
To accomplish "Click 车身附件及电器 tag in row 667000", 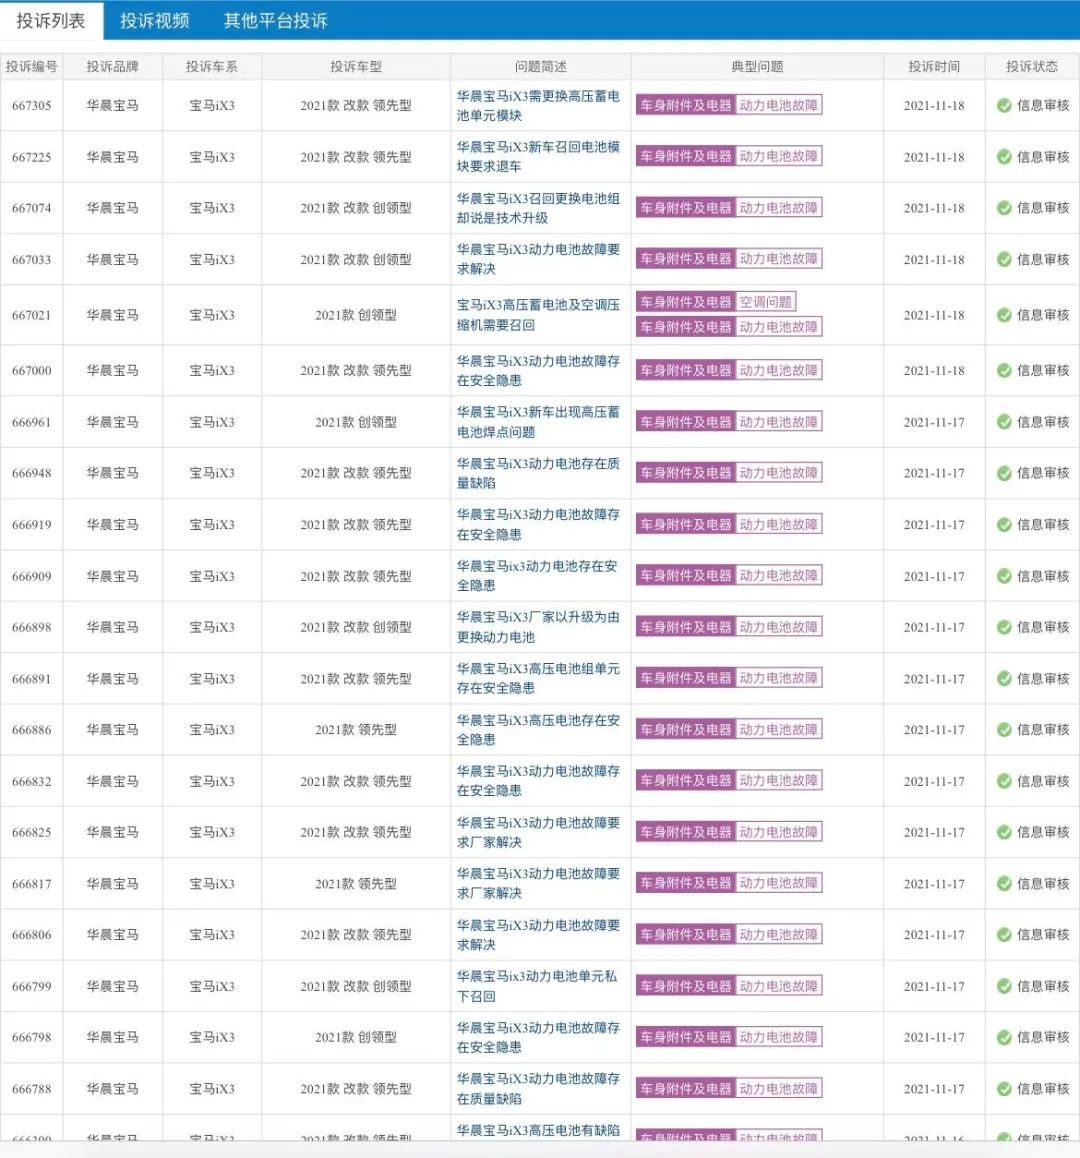I will pos(686,370).
